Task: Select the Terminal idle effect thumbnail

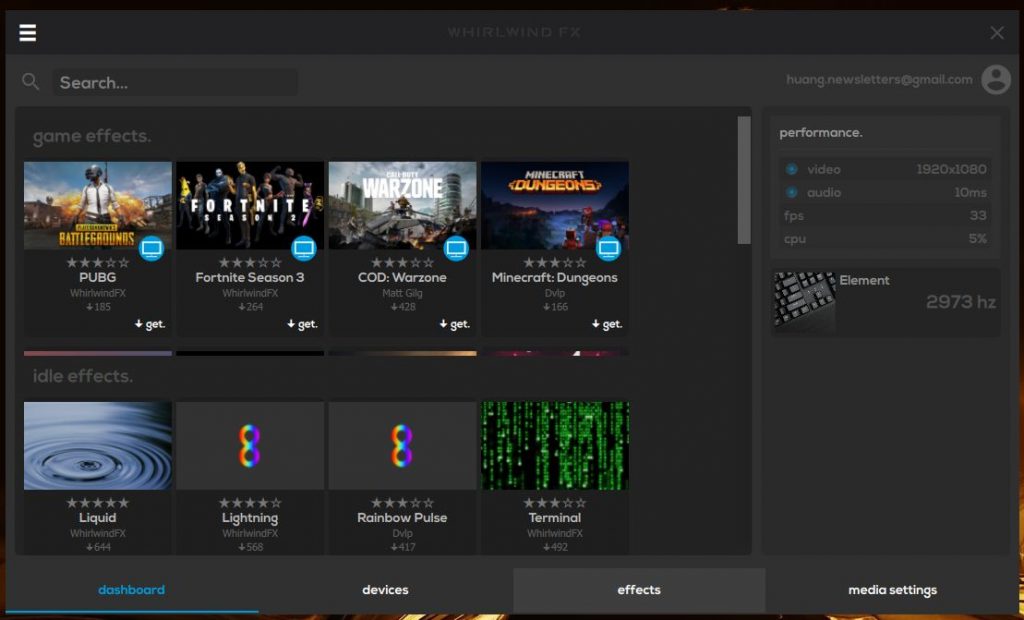Action: click(x=555, y=446)
